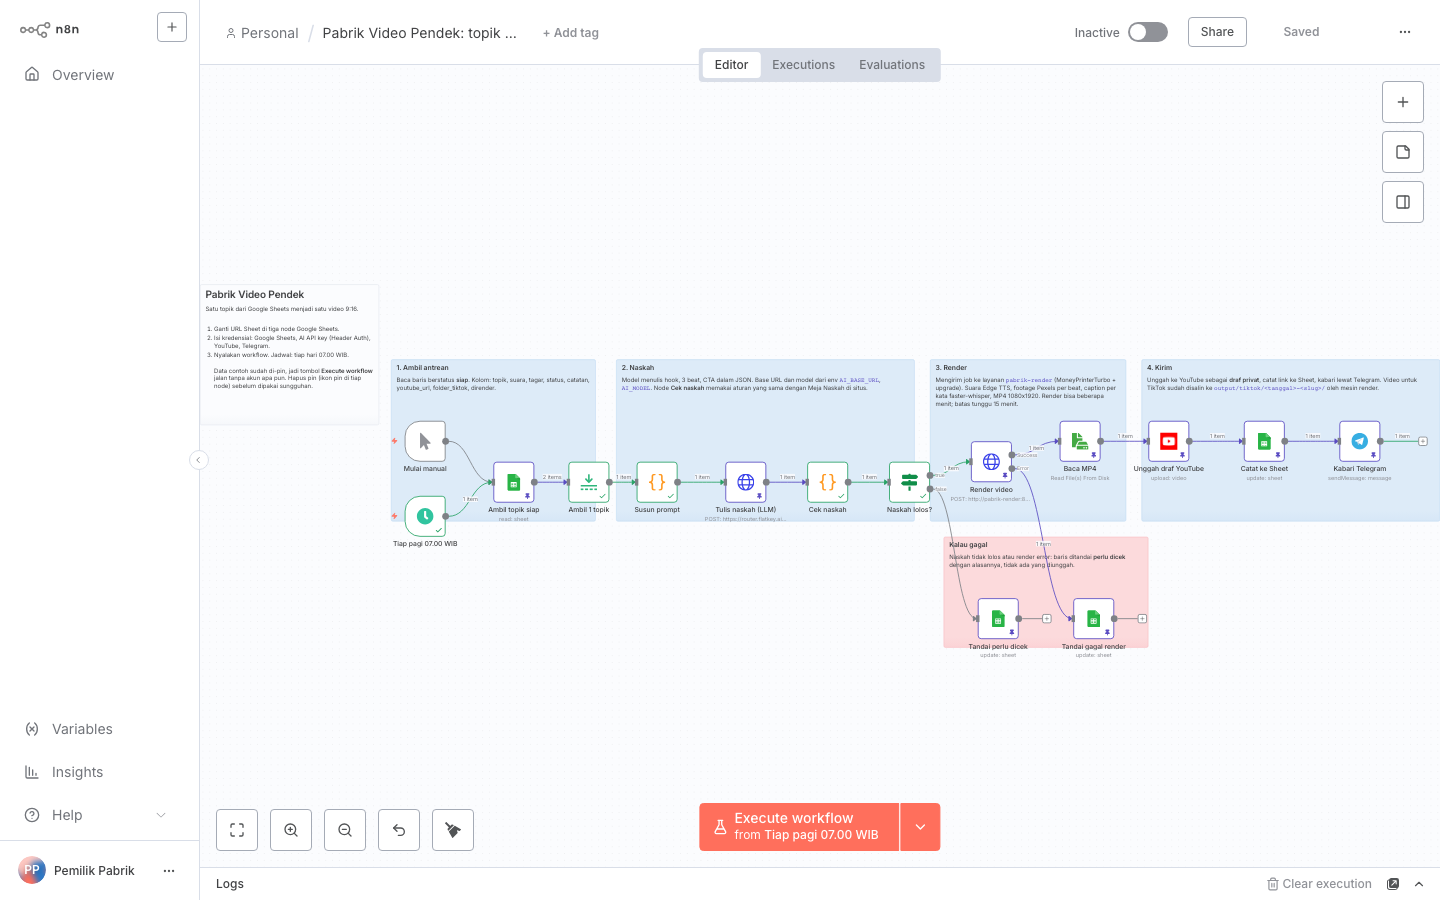
Task: Select the Ambil 1 topik node
Action: pos(589,482)
